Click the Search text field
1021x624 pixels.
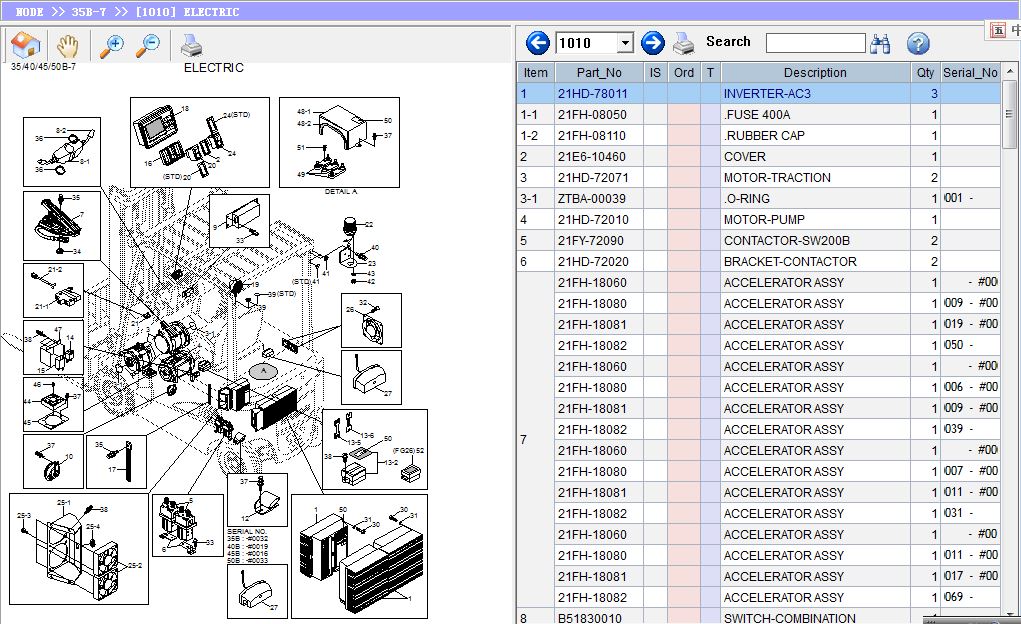point(815,43)
